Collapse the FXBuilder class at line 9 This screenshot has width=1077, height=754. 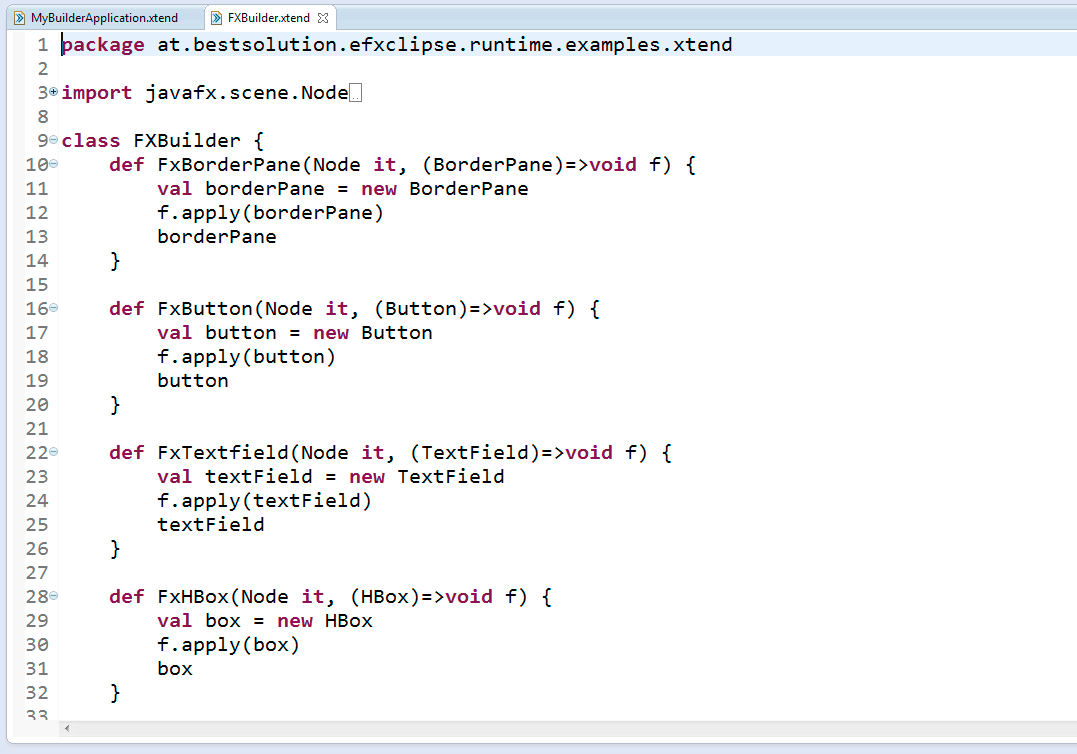pyautogui.click(x=54, y=140)
